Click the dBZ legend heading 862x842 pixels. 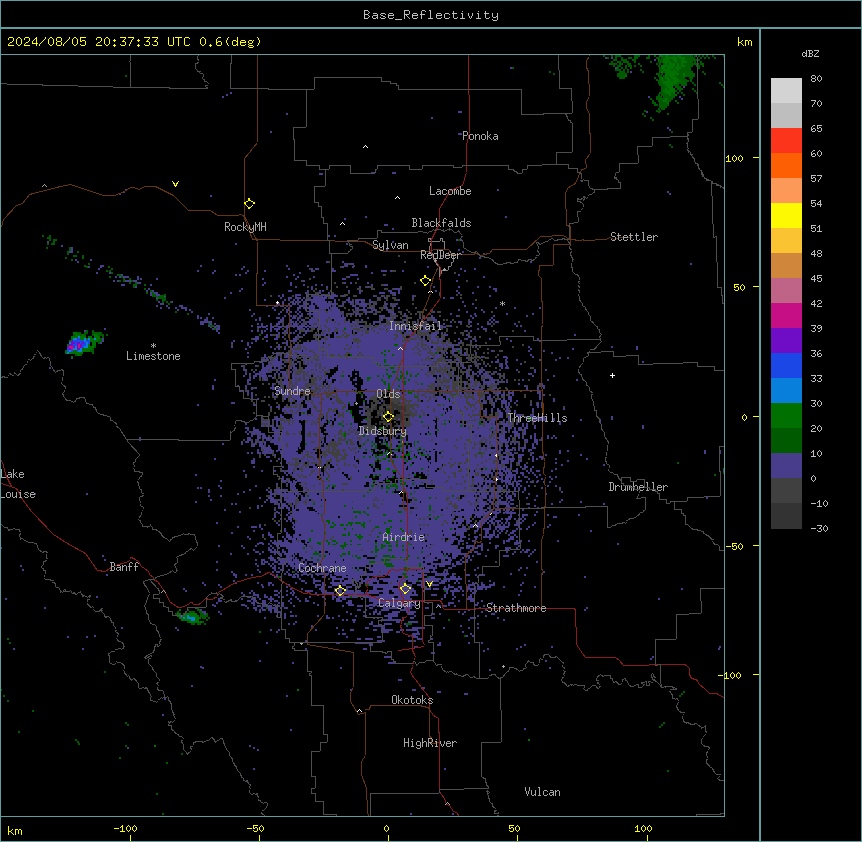coord(810,53)
